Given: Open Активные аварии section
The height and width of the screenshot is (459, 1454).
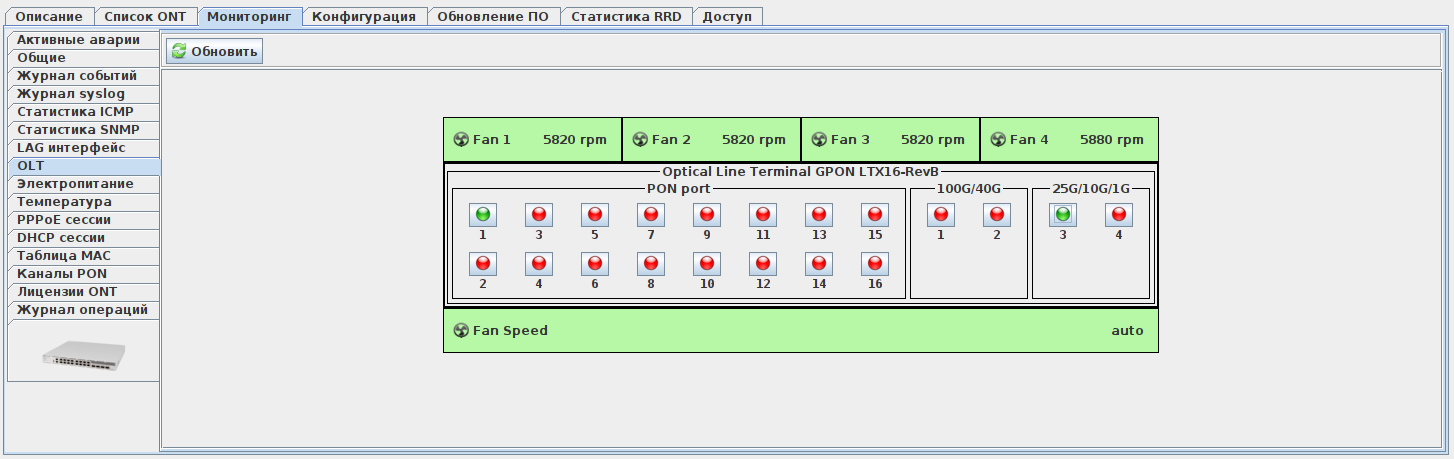Looking at the screenshot, I should click(83, 40).
